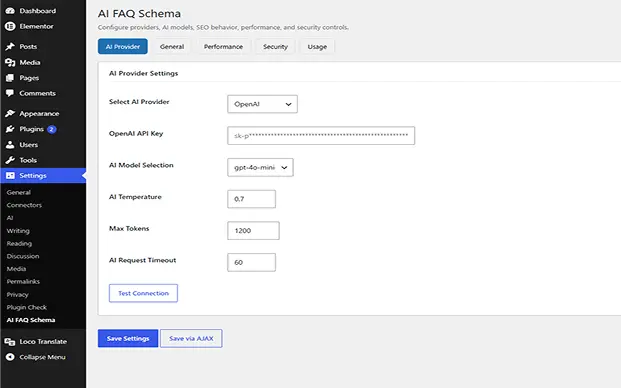Image resolution: width=621 pixels, height=388 pixels.
Task: Click the Settings menu label
Action: click(33, 175)
